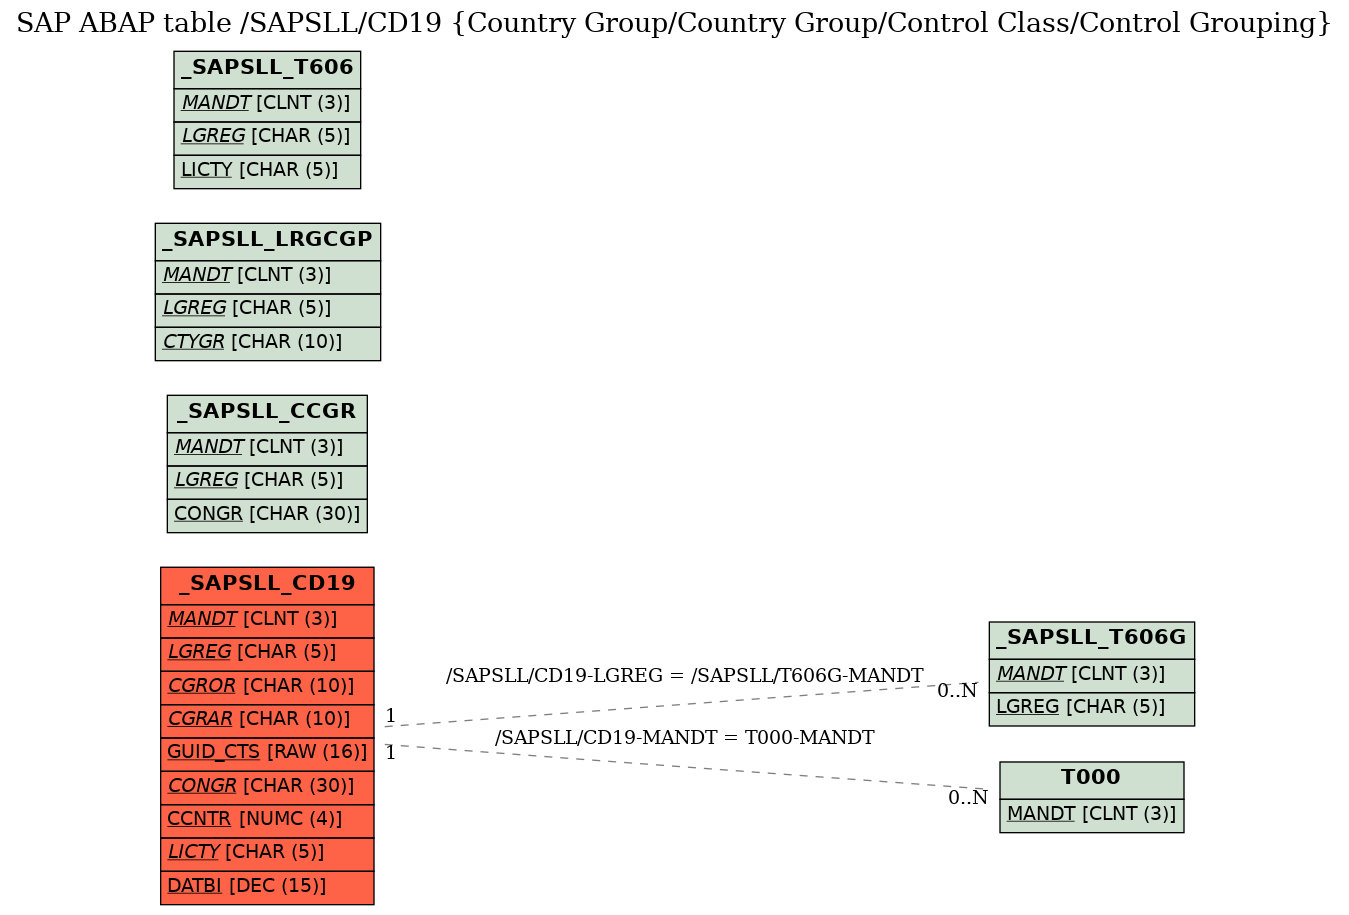Select LGREG [CHAR (5)] row in _SAPSLL_CD19
Screen dimensions: 1349x915
click(x=267, y=653)
